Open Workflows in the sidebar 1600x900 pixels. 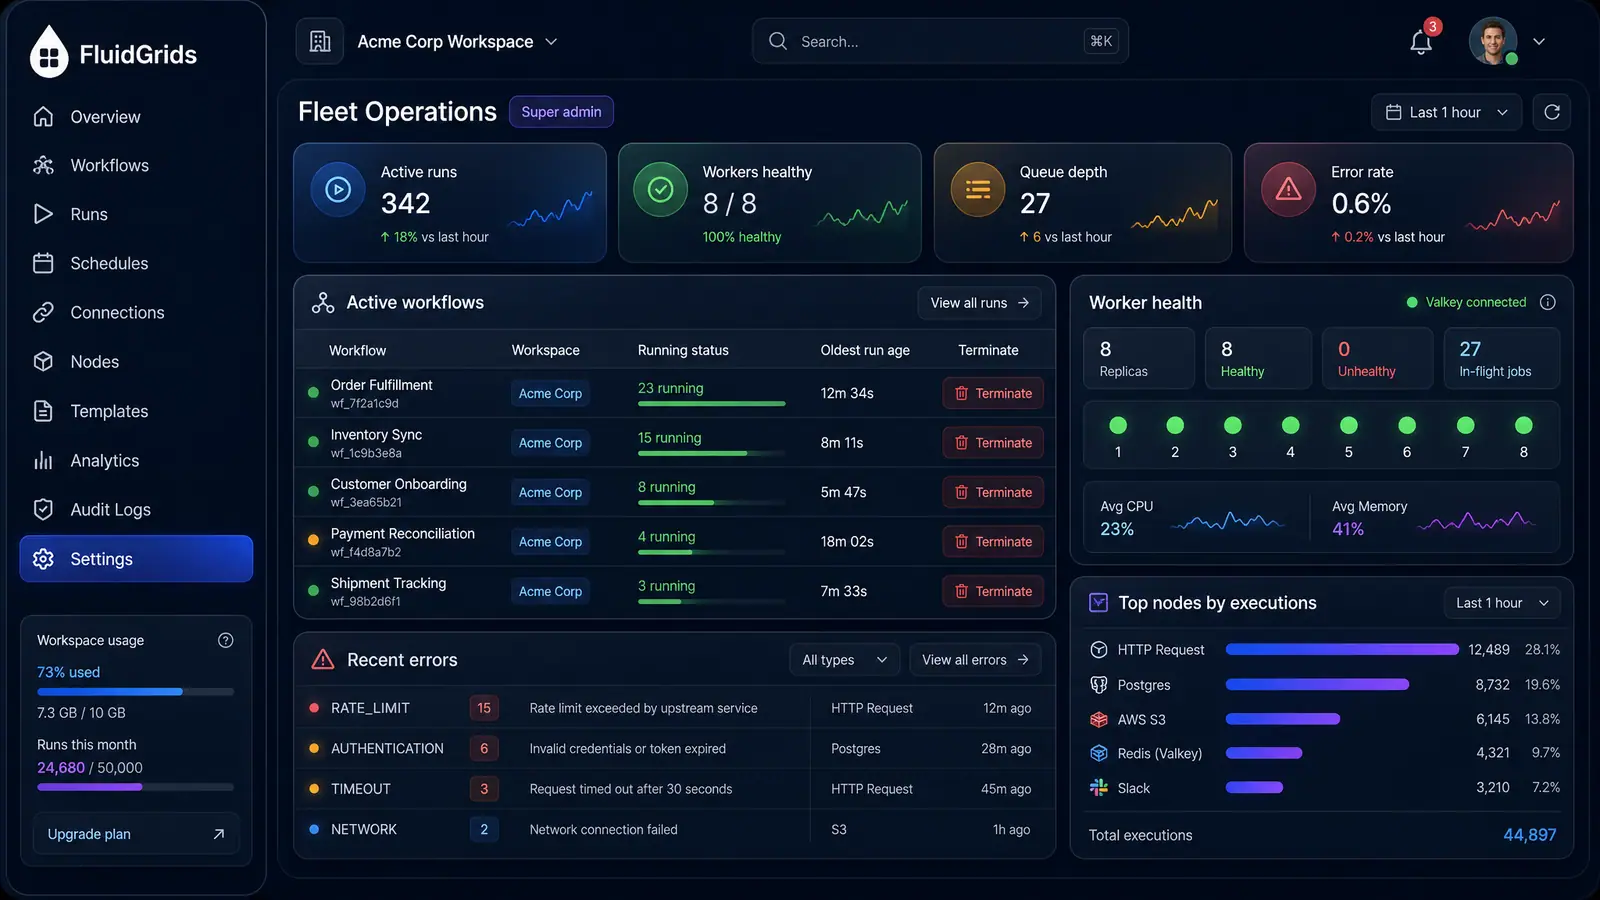[136, 166]
